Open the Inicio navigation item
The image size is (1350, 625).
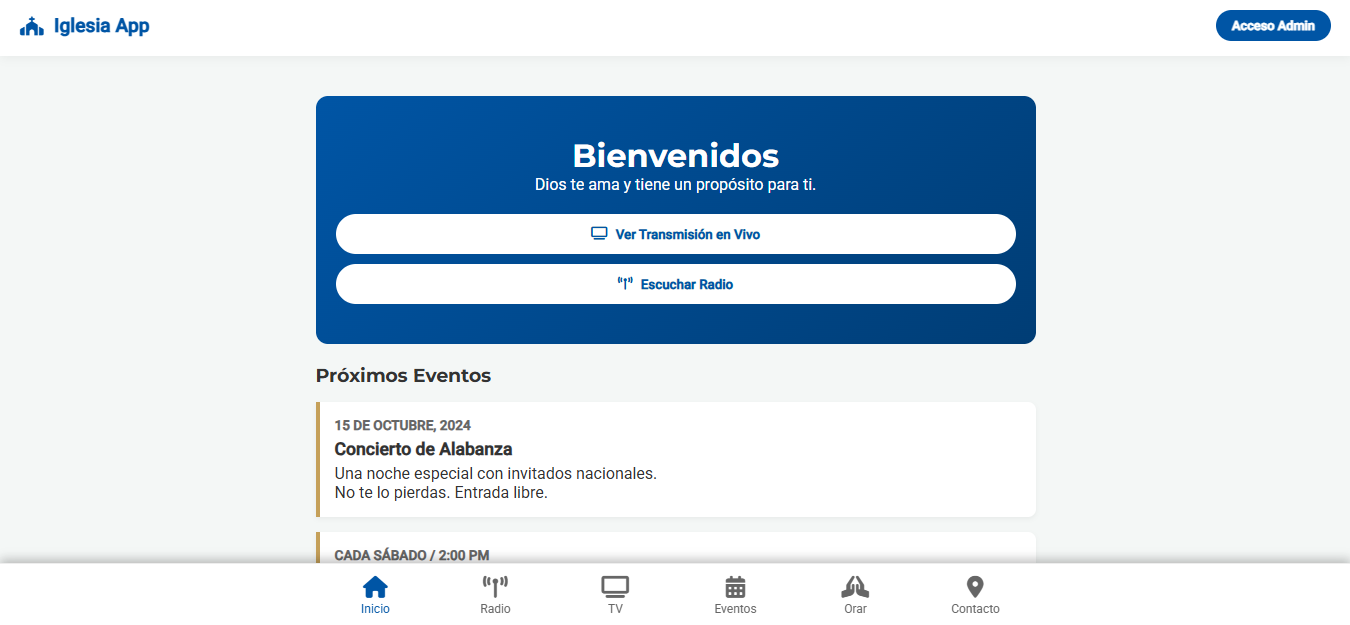375,595
